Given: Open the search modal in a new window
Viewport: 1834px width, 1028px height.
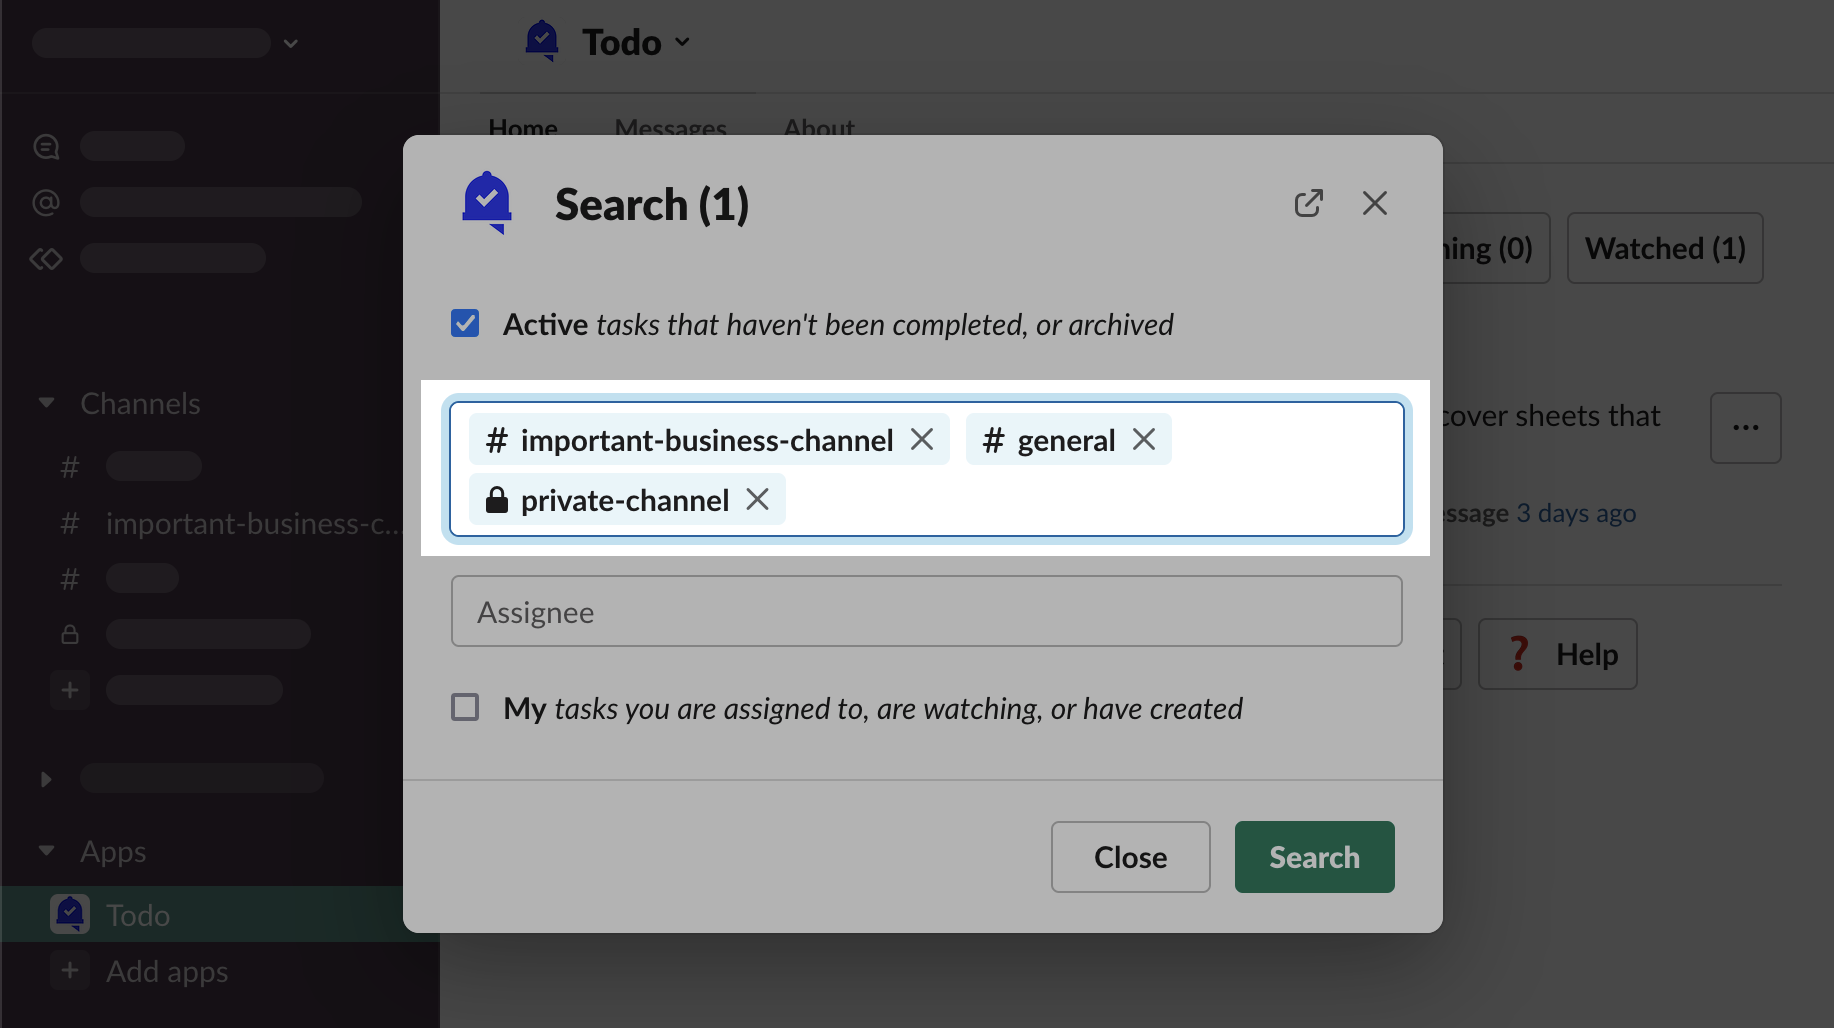Looking at the screenshot, I should tap(1308, 203).
